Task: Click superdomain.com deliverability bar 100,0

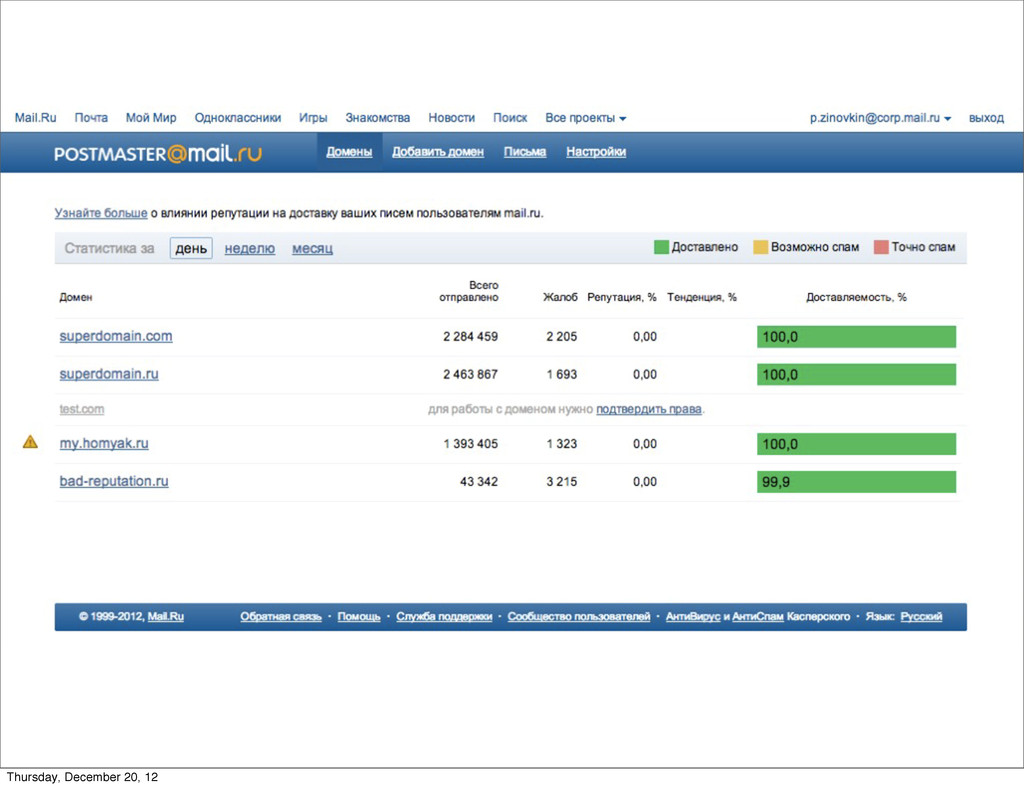Action: click(x=856, y=337)
